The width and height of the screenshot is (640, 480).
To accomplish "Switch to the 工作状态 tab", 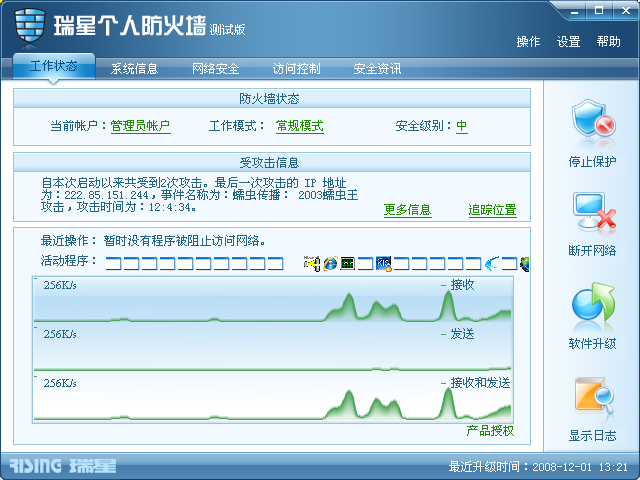I will (54, 66).
